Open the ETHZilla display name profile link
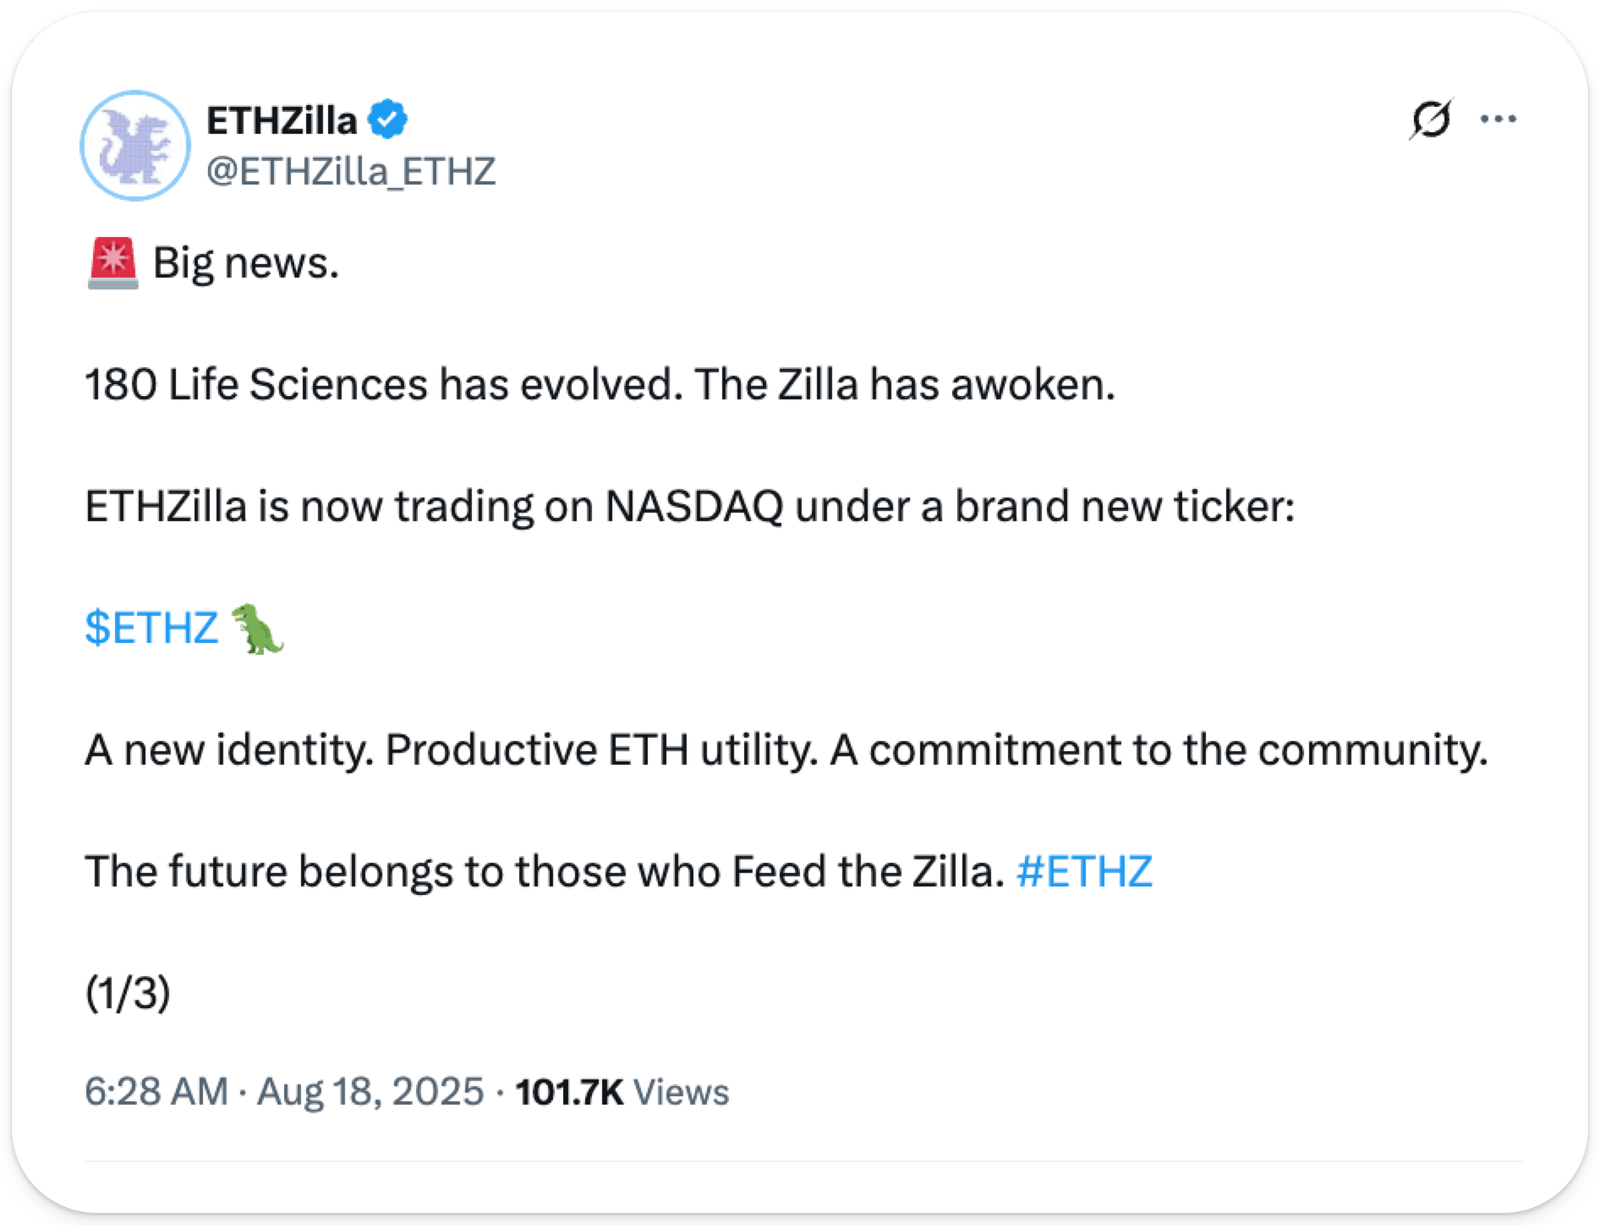 coord(281,121)
